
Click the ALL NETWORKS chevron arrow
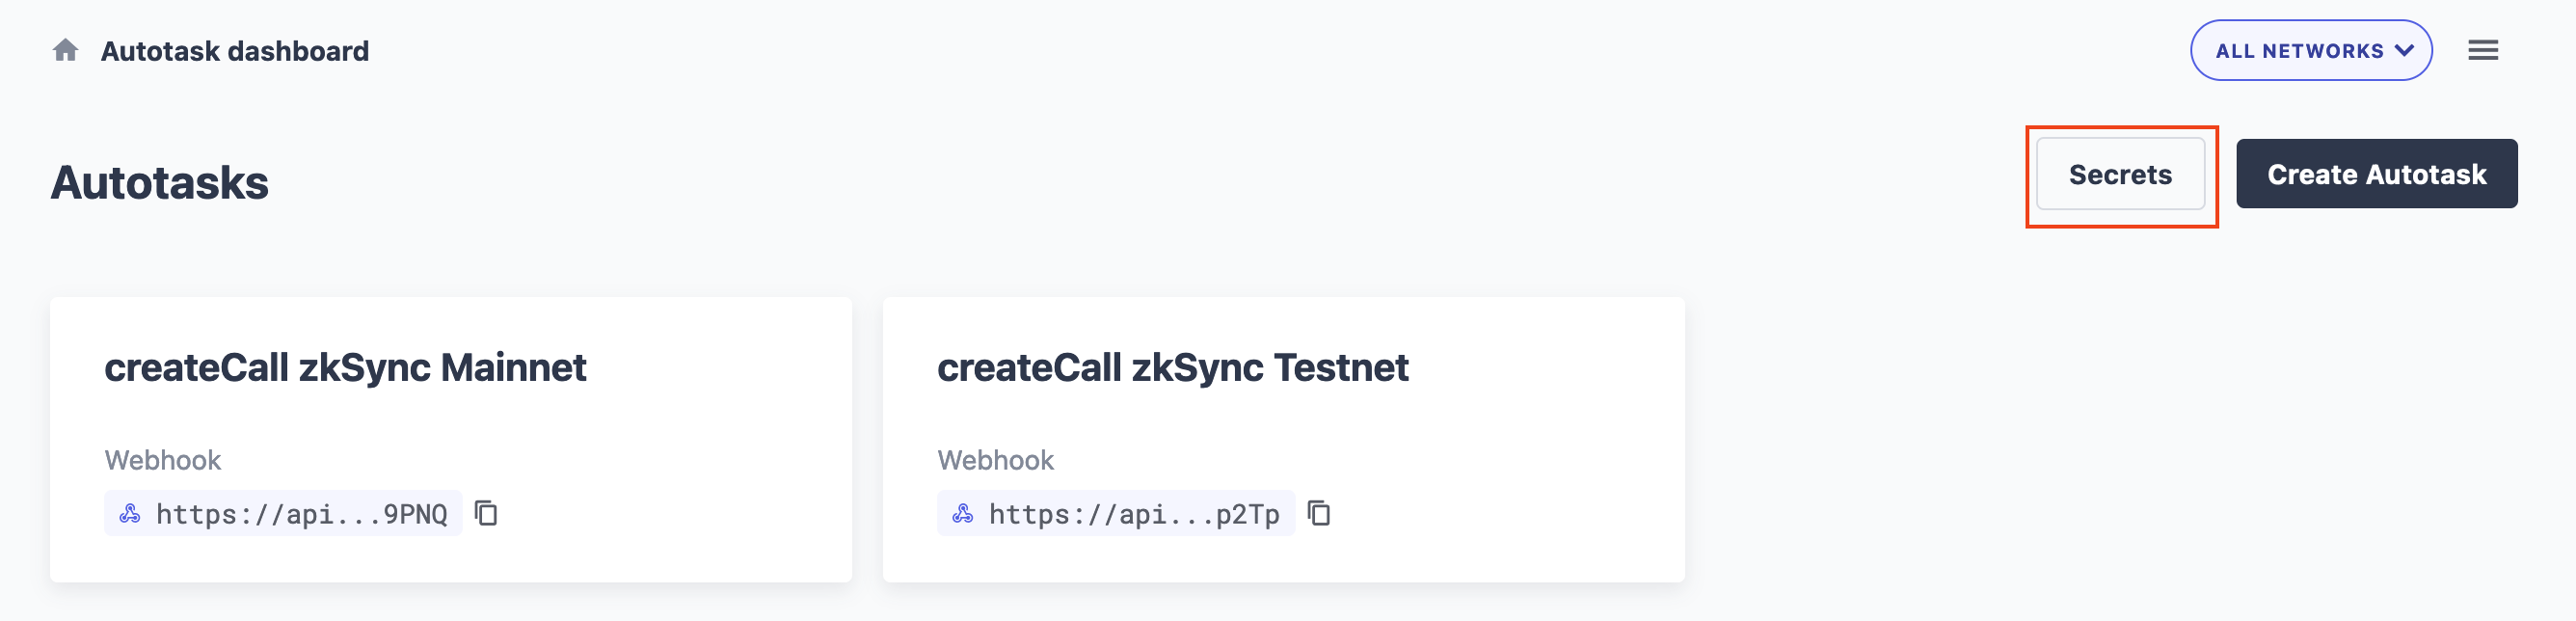coord(2404,50)
